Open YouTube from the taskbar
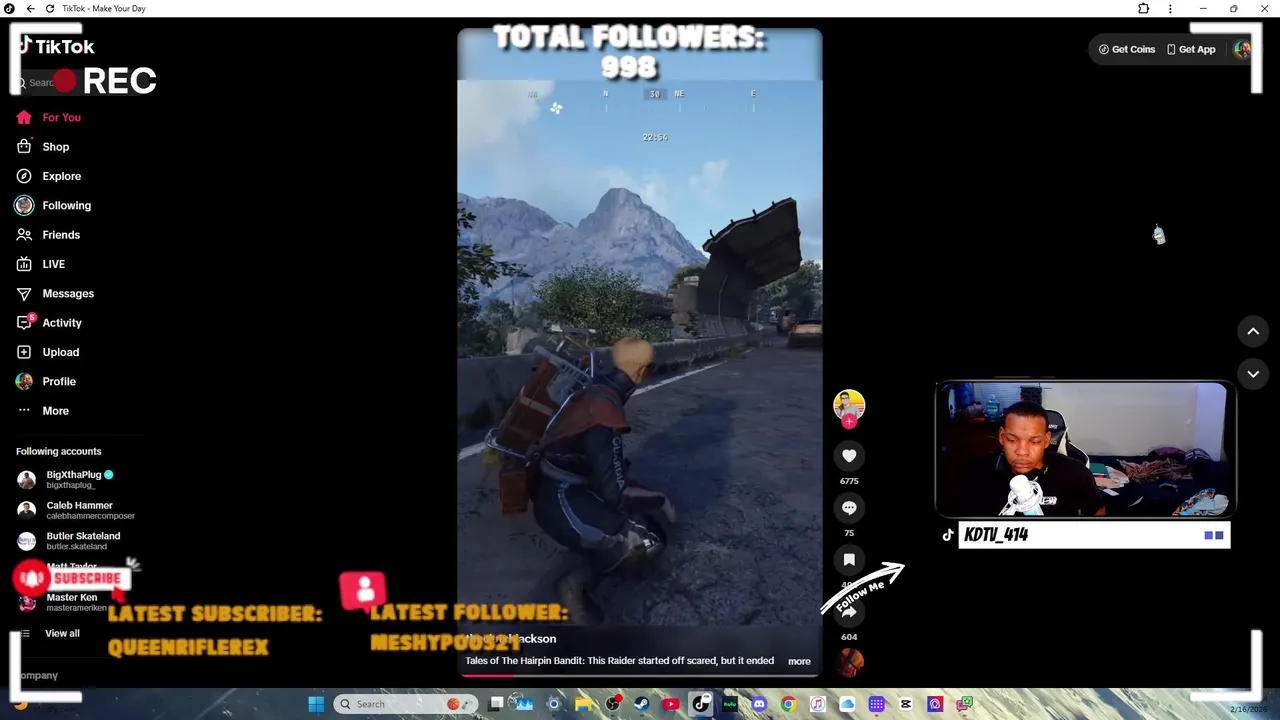Viewport: 1280px width, 720px height. 671,704
